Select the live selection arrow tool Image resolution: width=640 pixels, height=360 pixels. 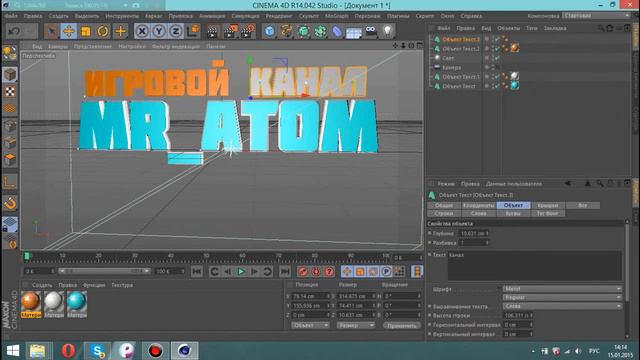coord(51,31)
